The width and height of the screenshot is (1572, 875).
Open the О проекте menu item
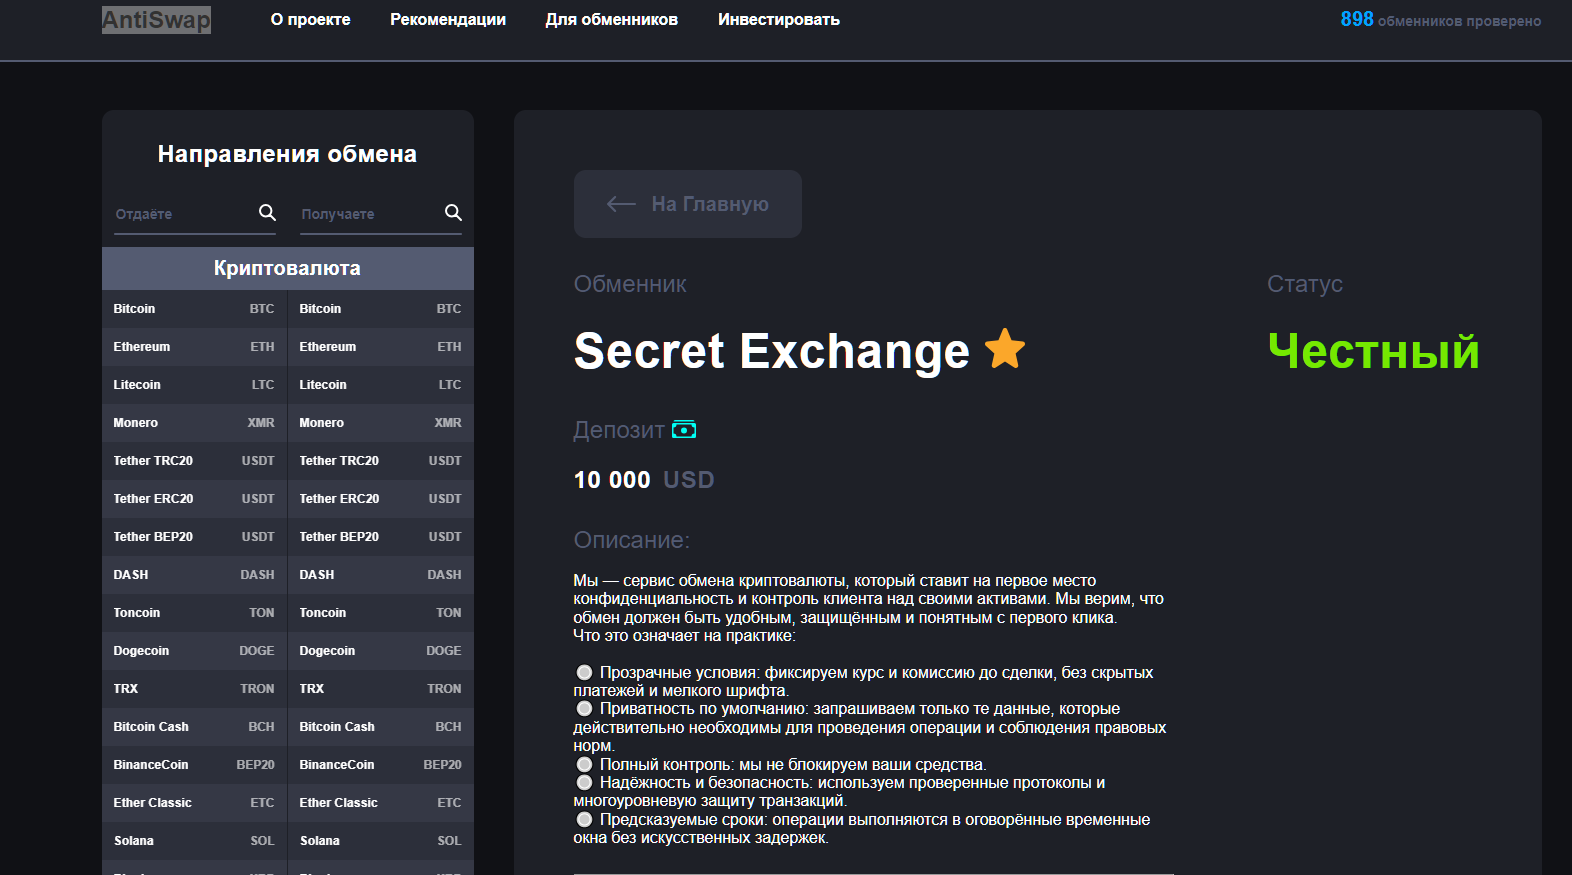(x=310, y=20)
